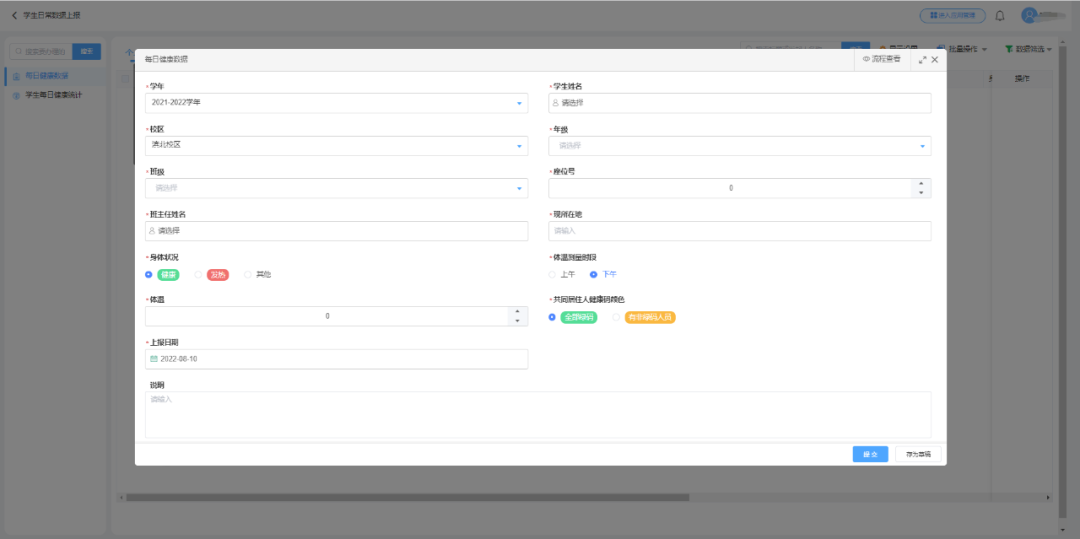The image size is (1080, 539).
Task: Click the calendar icon in 上报日期 field
Action: 154,359
